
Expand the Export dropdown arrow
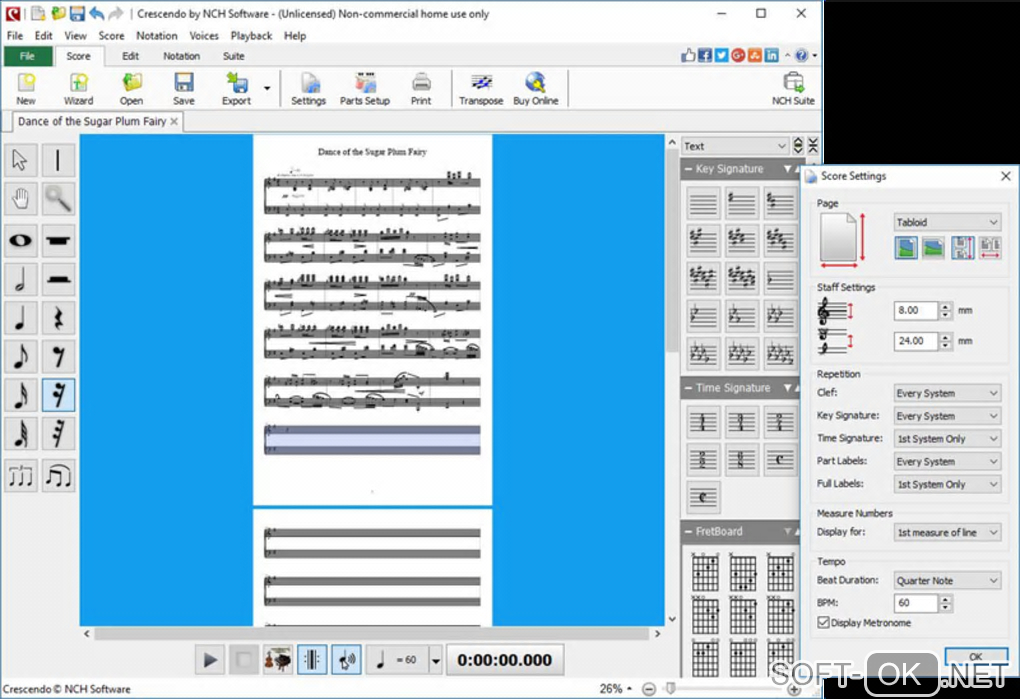click(267, 88)
